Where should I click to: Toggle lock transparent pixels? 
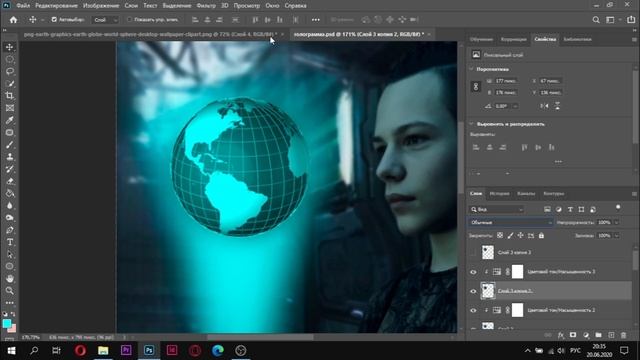tap(500, 236)
